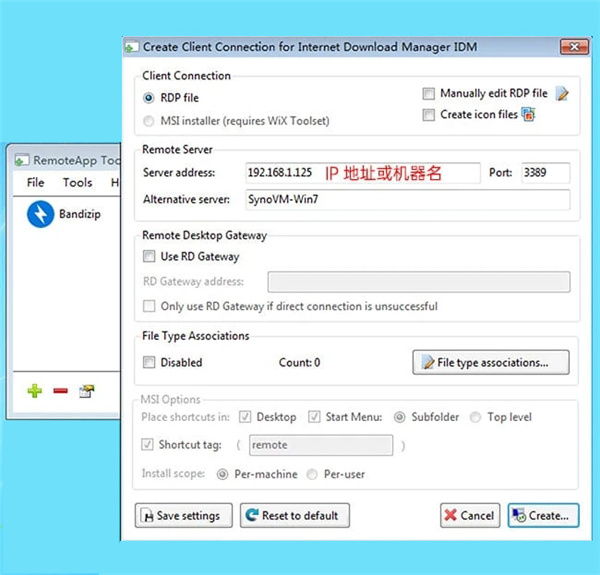The width and height of the screenshot is (600, 575).
Task: Select the Bandizip app in RemoteApp Tool list
Action: pos(64,214)
